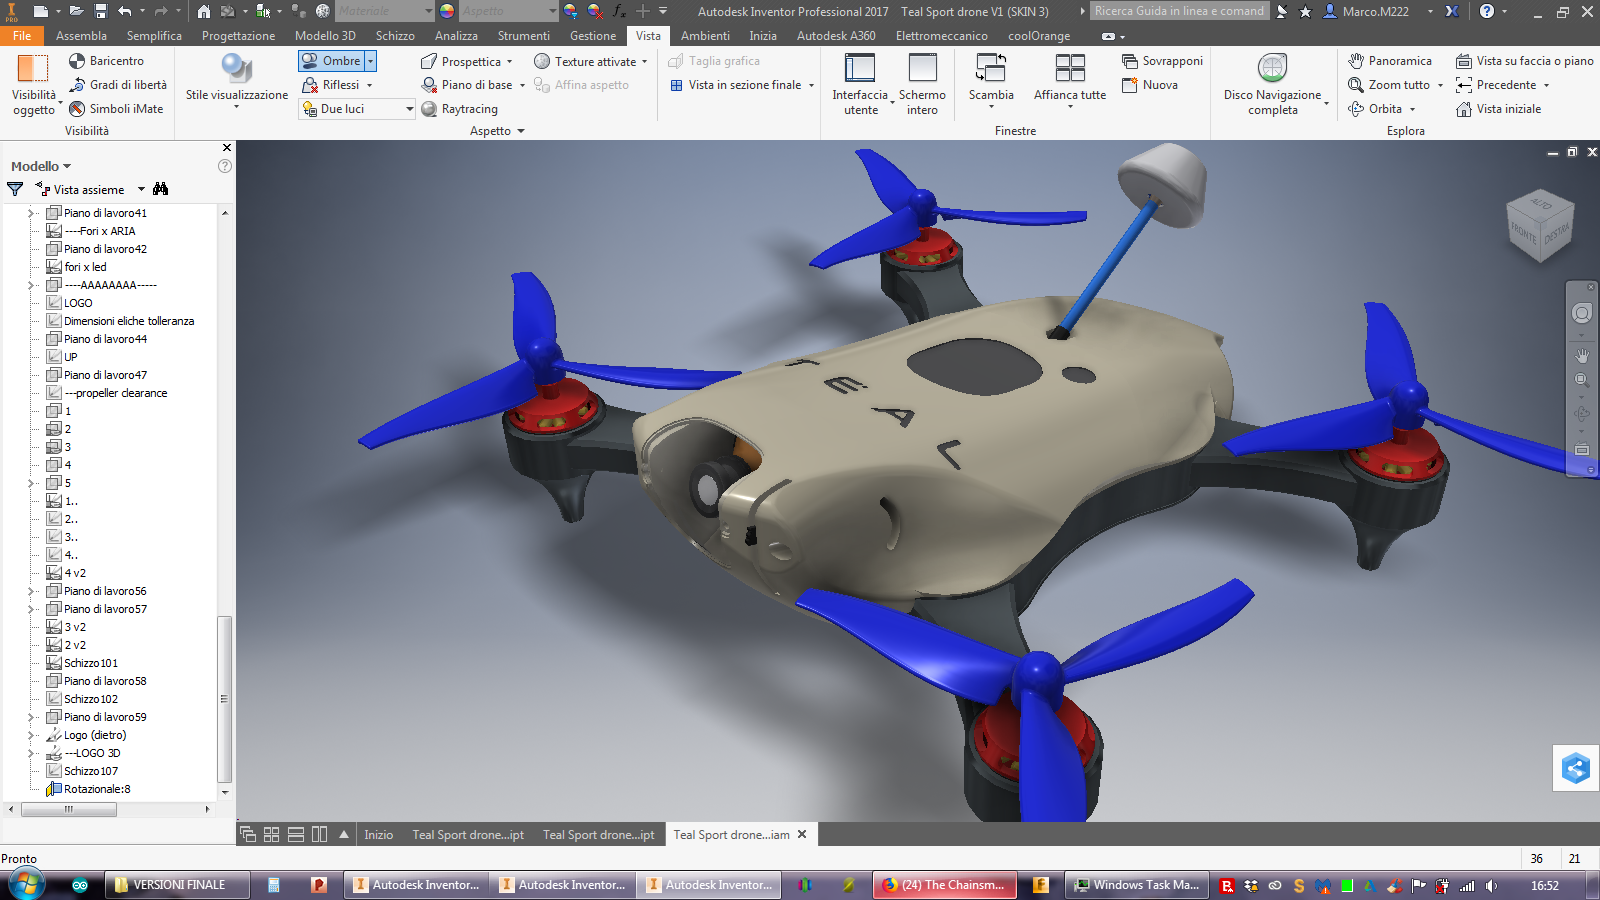Open the Modello browser dropdown
Screen dimensions: 1600x900
pyautogui.click(x=41, y=166)
